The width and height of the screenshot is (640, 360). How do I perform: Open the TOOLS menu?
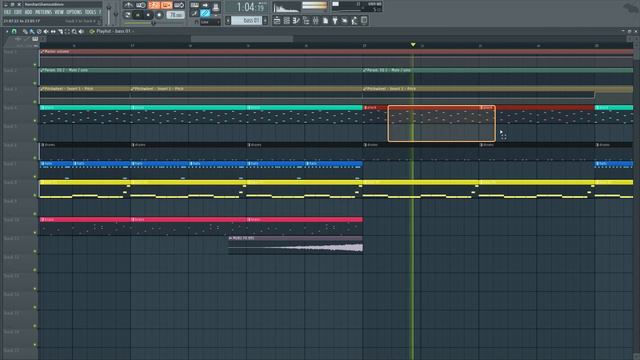click(x=91, y=12)
